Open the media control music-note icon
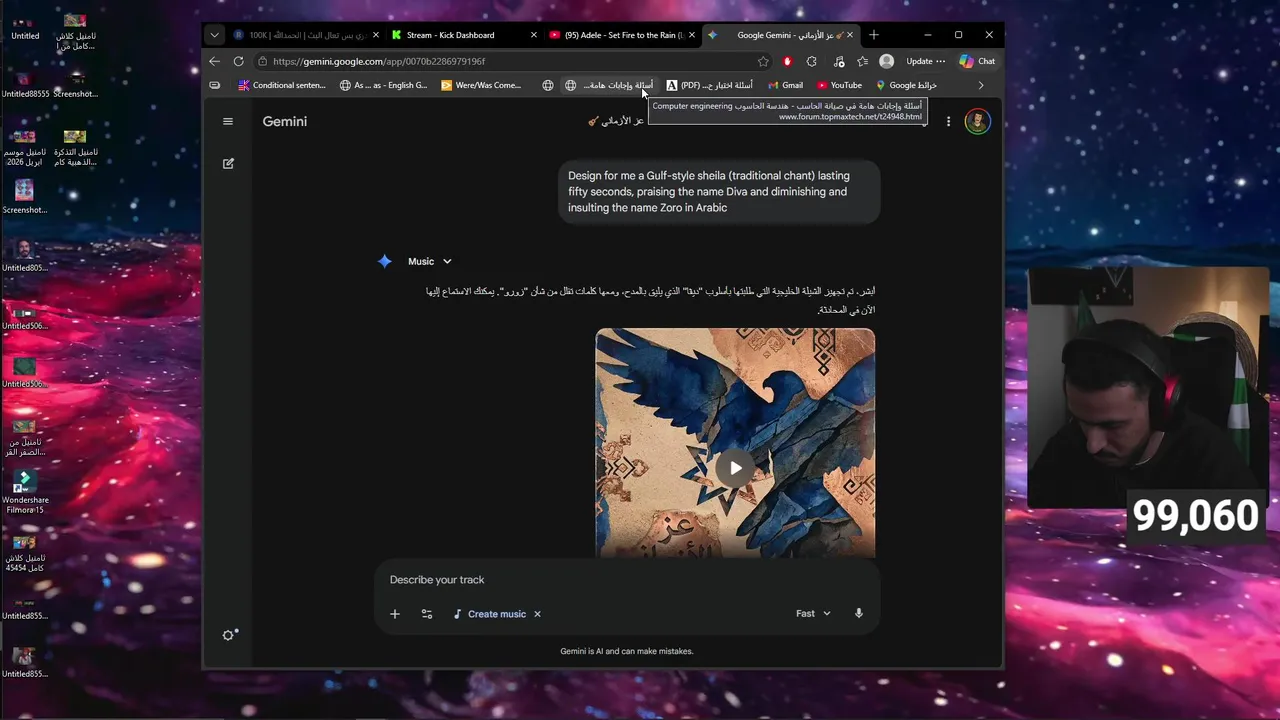This screenshot has height=720, width=1280. 838,61
